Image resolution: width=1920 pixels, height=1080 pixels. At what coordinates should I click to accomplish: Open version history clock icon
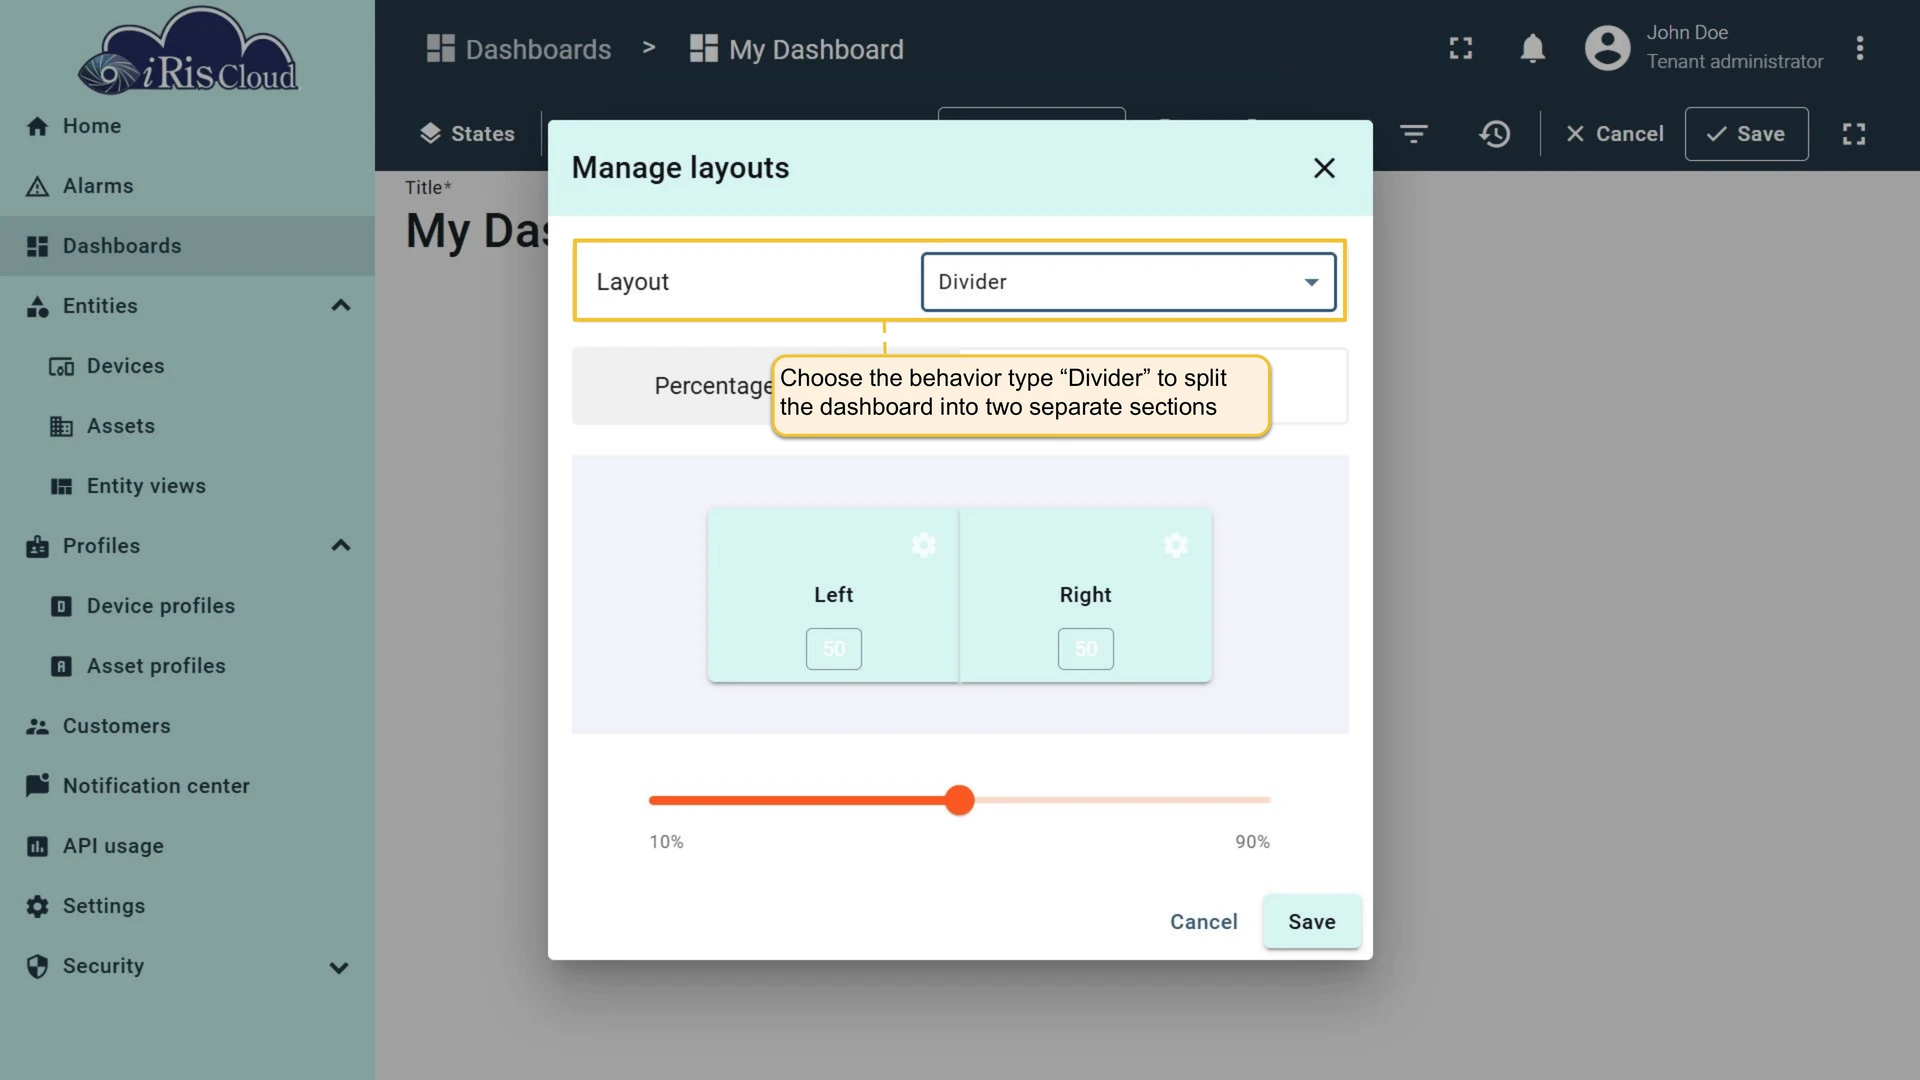[1494, 134]
